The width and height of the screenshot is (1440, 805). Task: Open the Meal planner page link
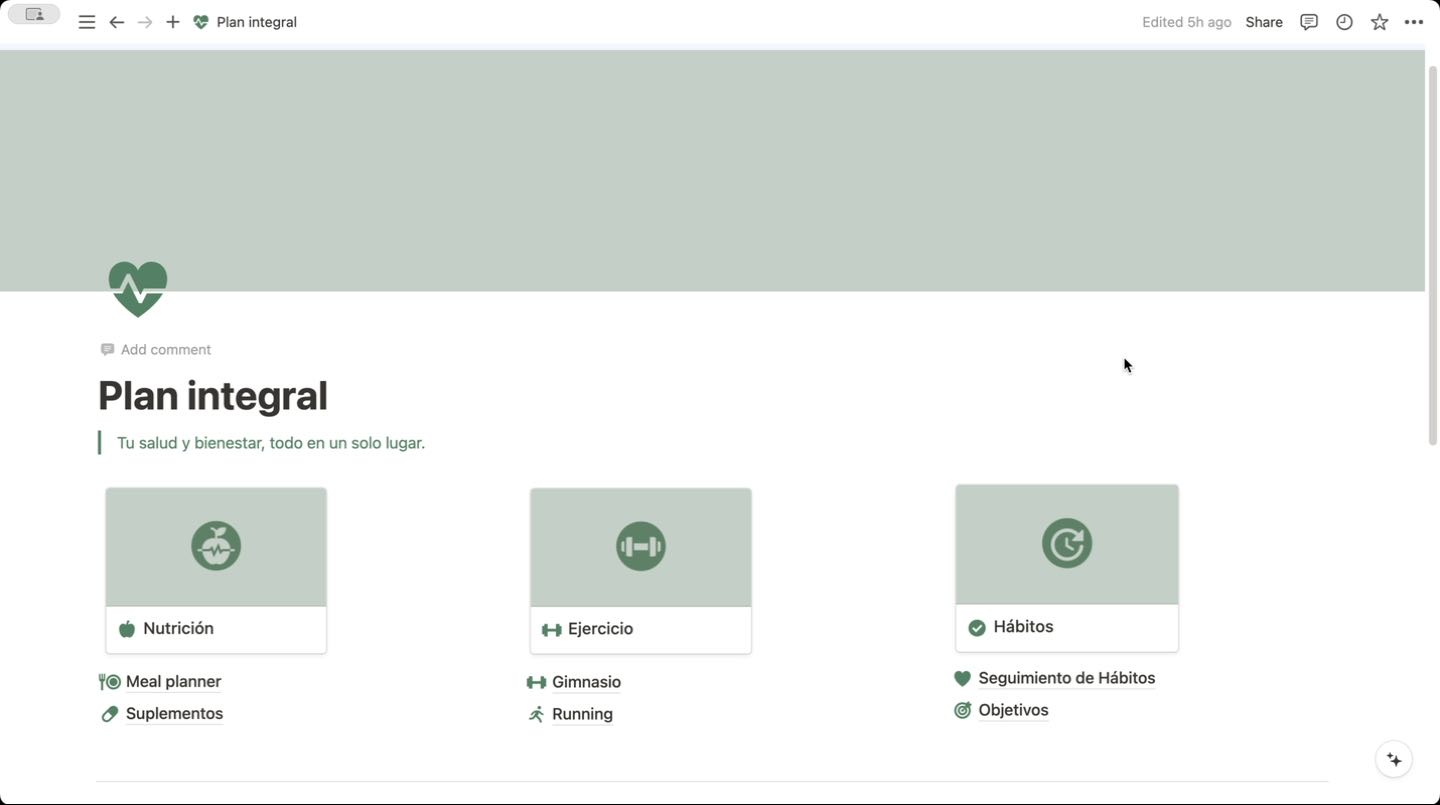click(x=173, y=682)
